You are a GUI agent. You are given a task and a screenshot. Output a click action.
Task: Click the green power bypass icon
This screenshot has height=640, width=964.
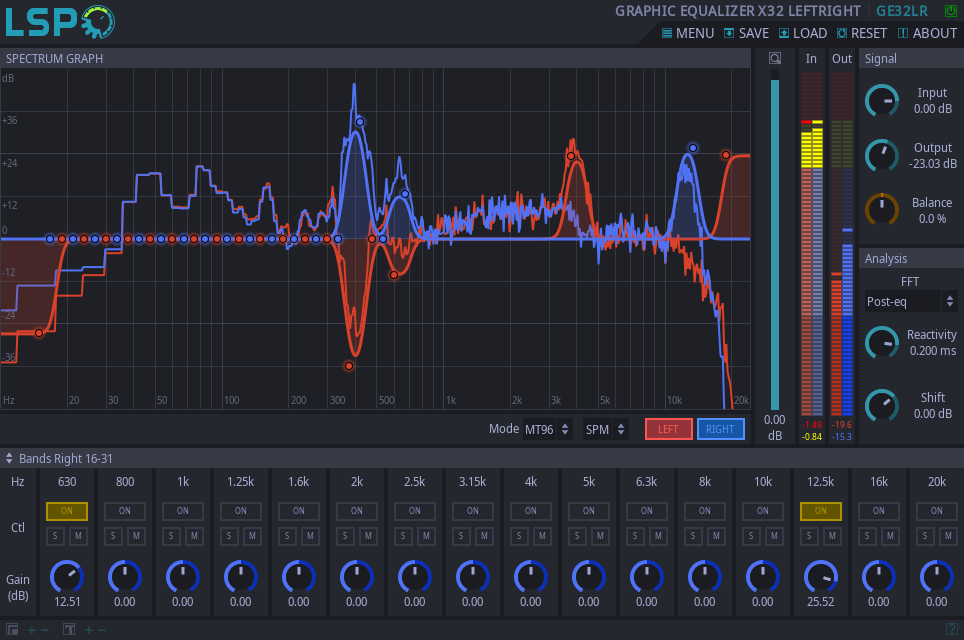tap(950, 11)
